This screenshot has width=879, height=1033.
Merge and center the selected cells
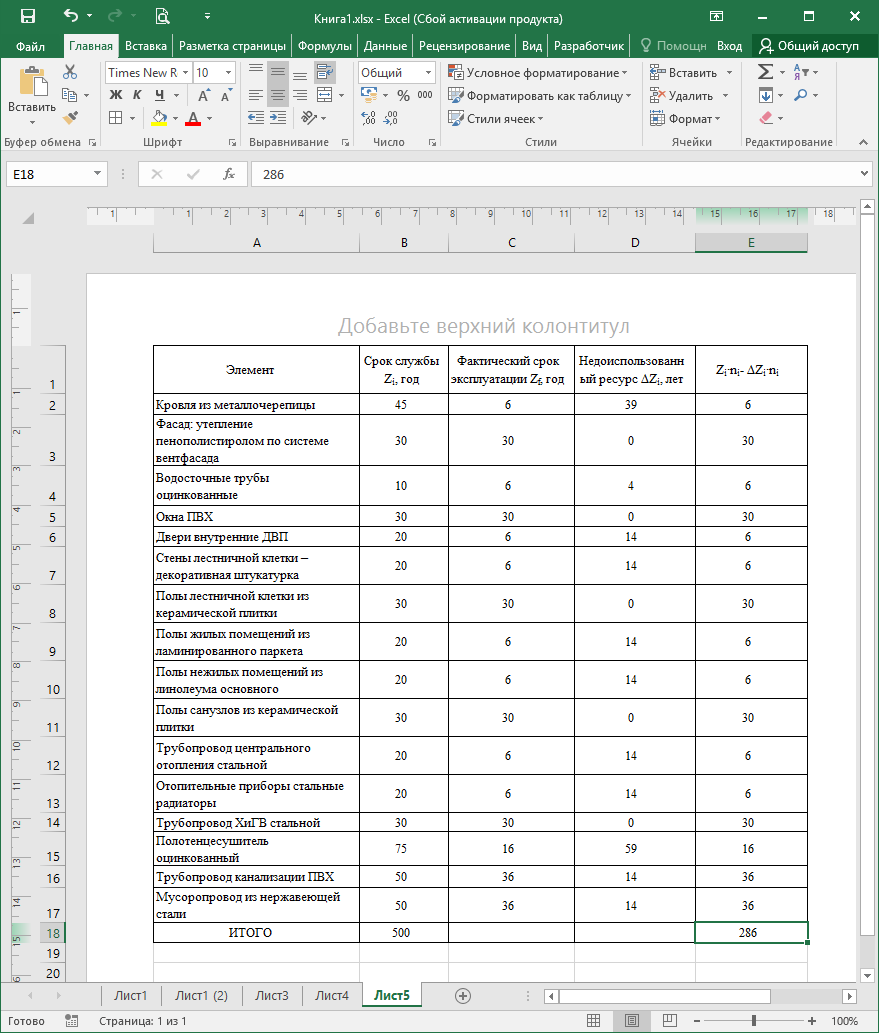pos(325,96)
